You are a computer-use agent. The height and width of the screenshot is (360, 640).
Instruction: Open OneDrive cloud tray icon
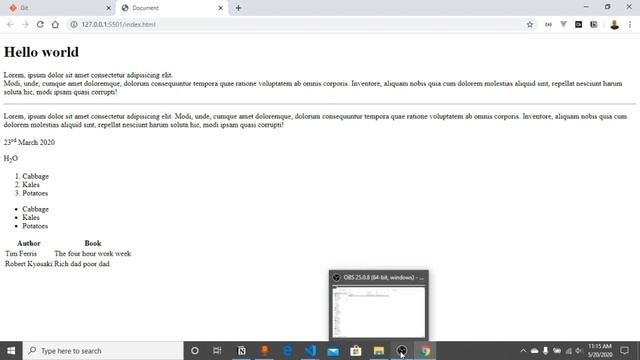[x=534, y=351]
